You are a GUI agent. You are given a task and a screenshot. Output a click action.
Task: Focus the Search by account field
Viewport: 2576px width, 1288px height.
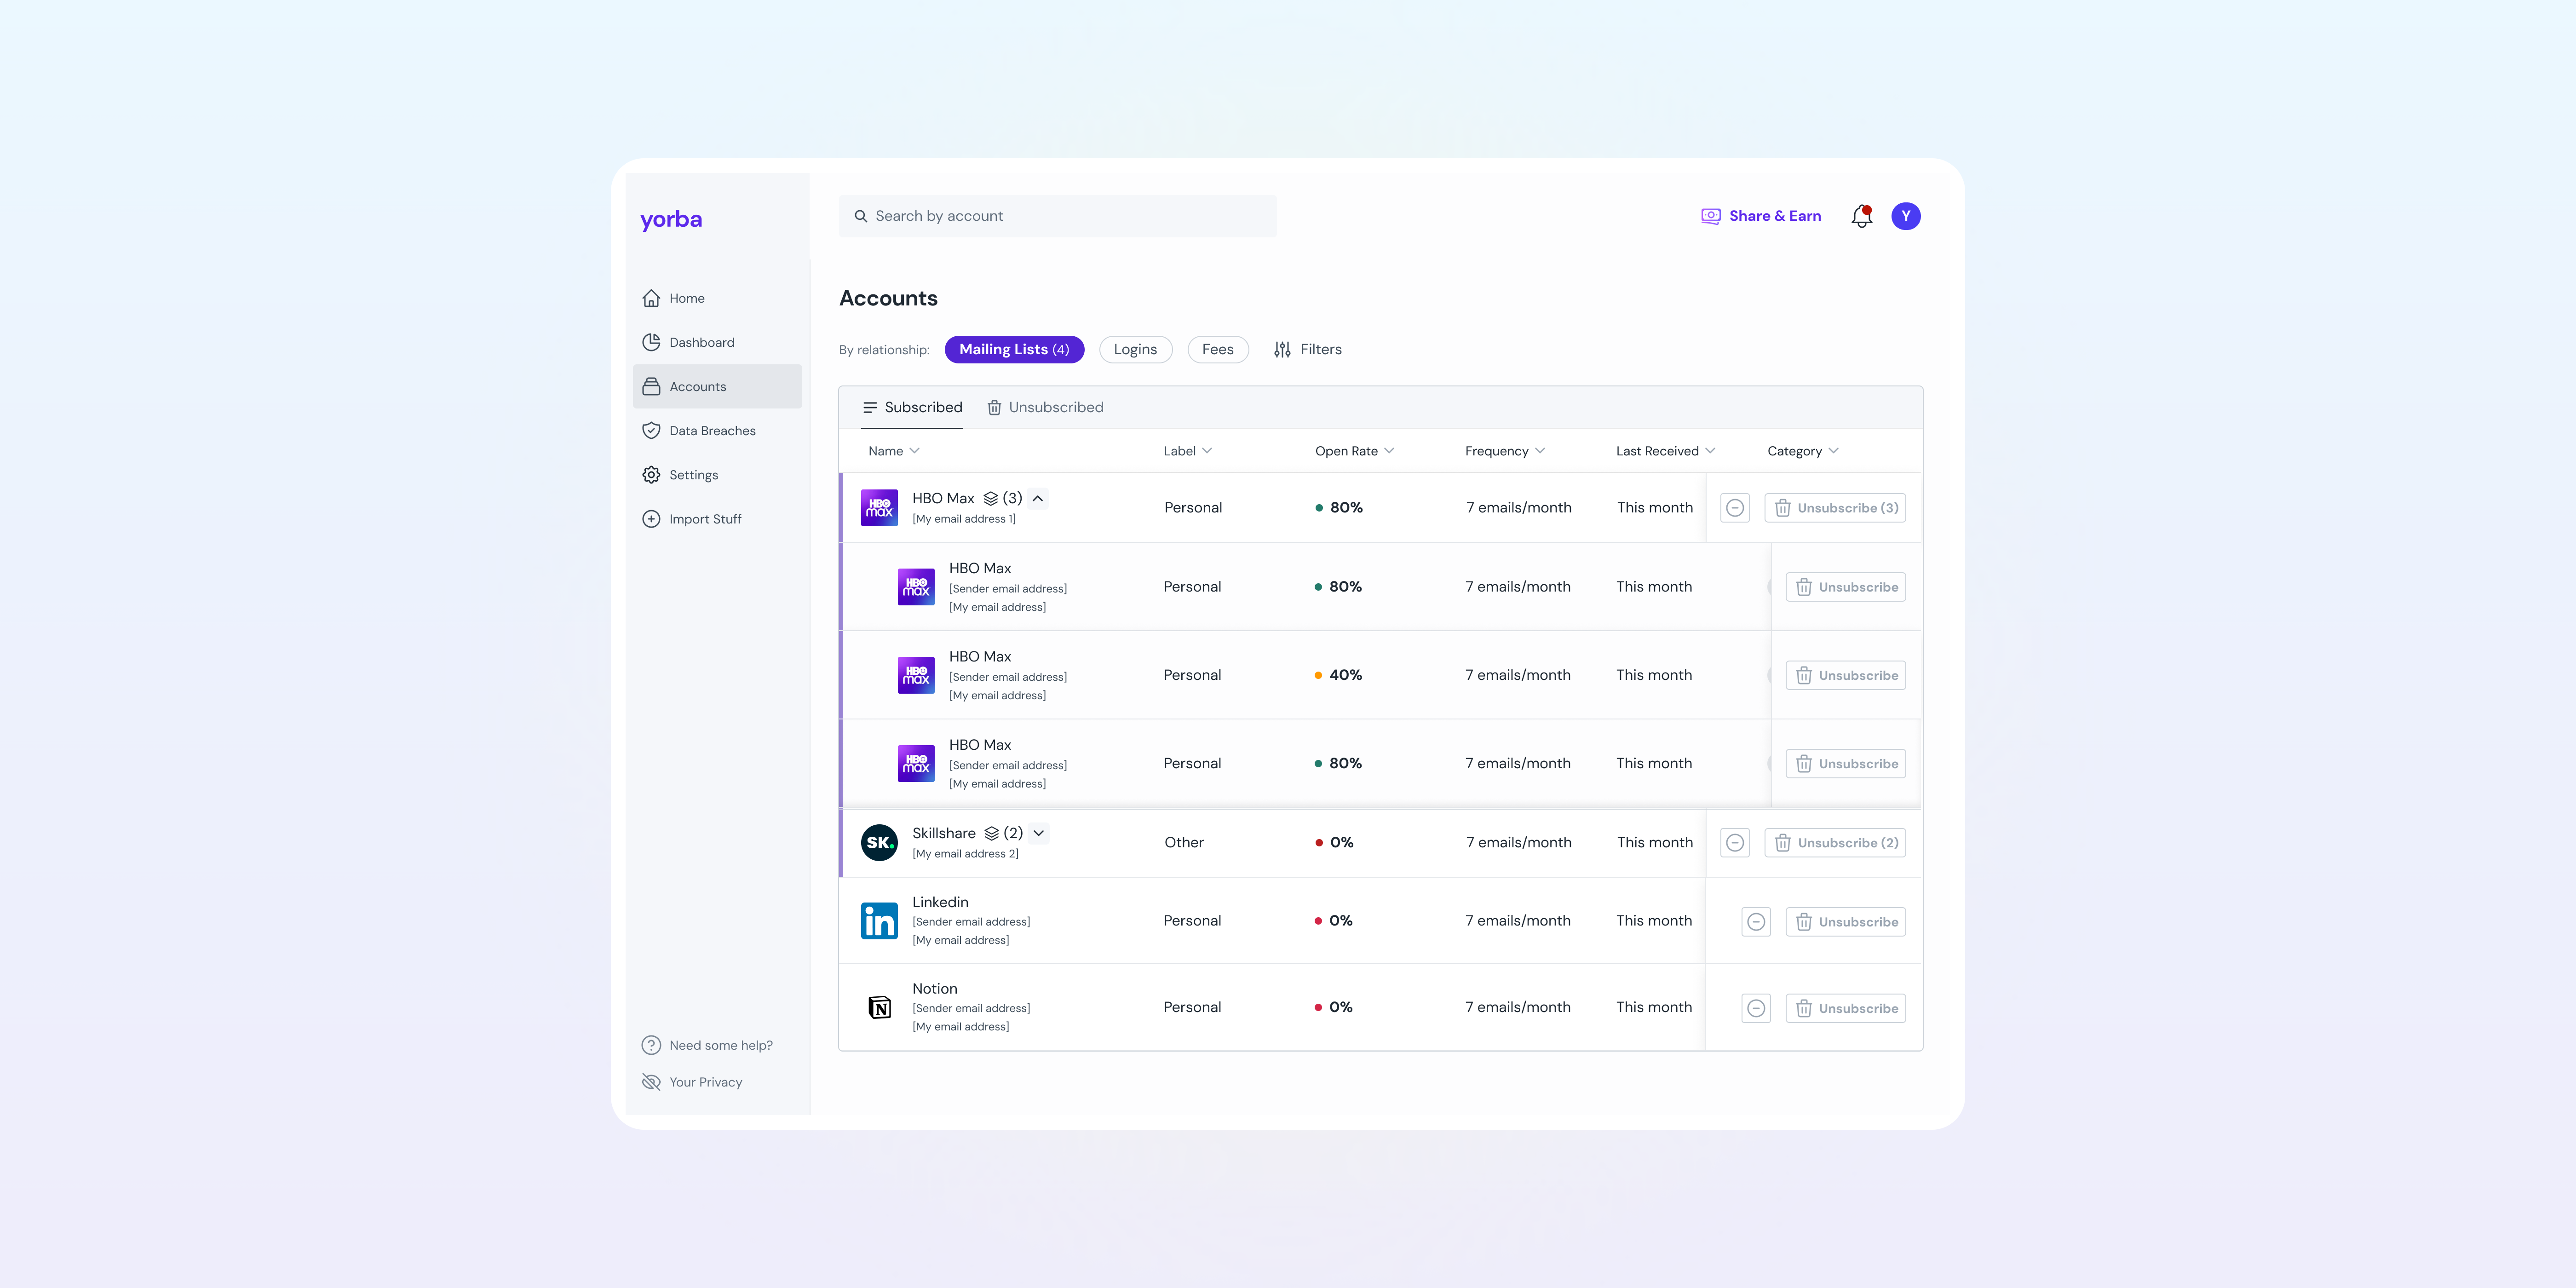pos(1057,216)
